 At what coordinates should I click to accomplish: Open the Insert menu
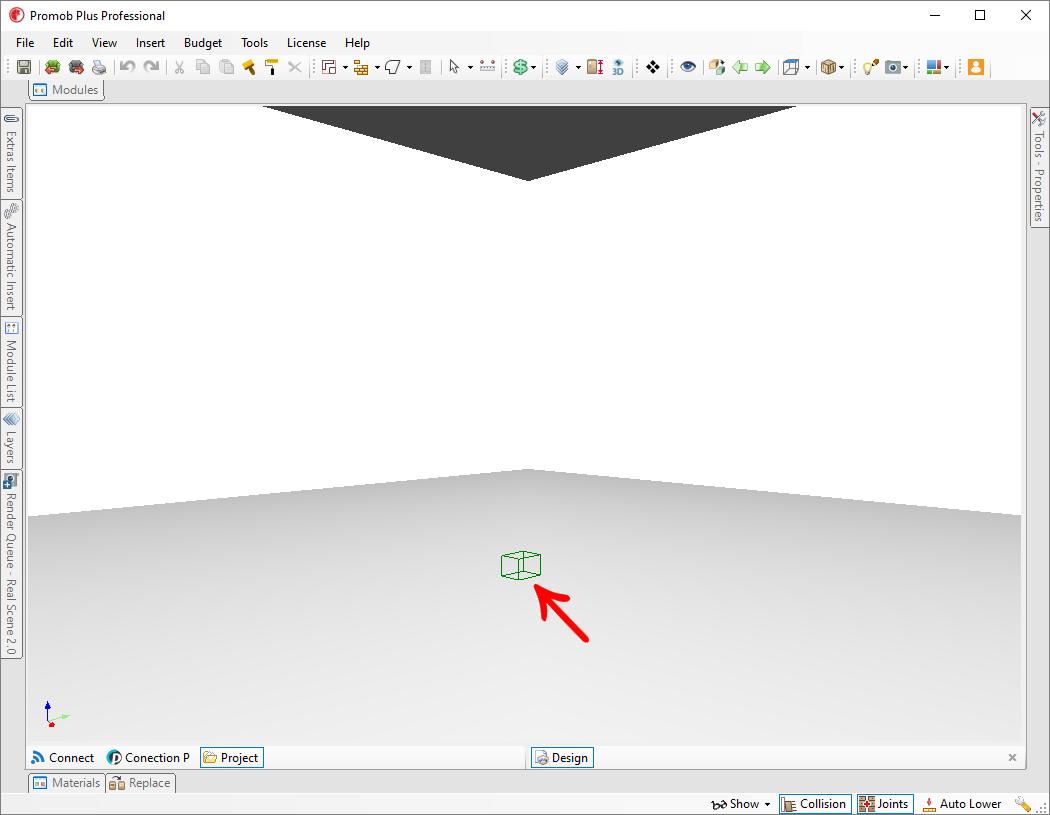click(x=151, y=43)
